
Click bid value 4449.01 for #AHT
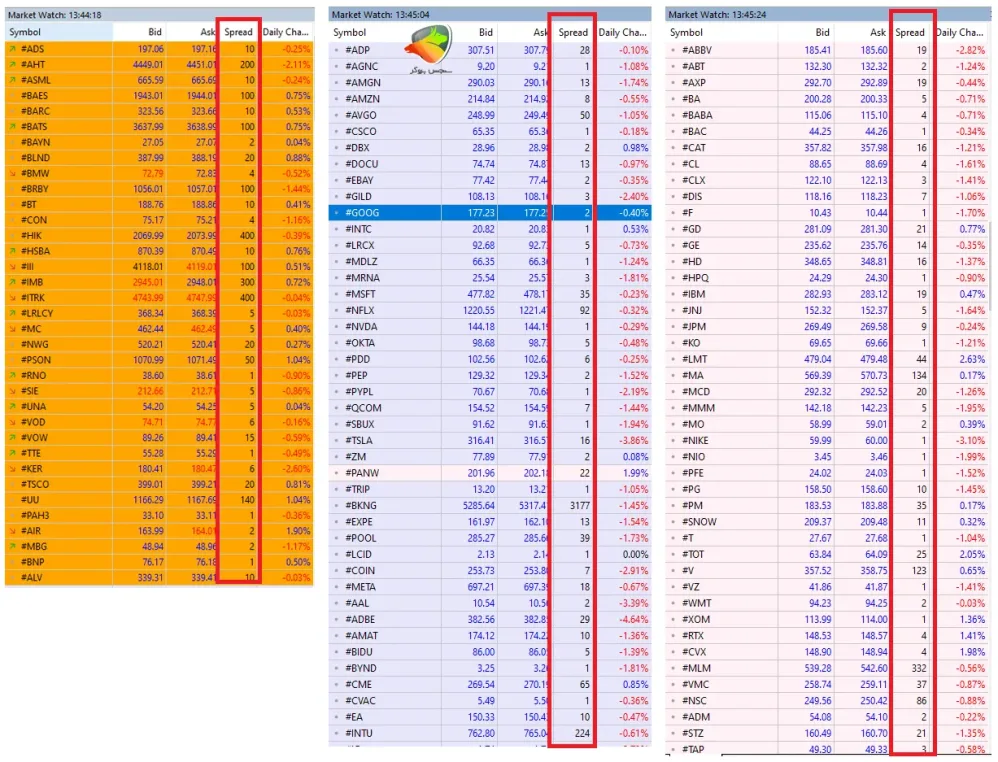[x=148, y=64]
